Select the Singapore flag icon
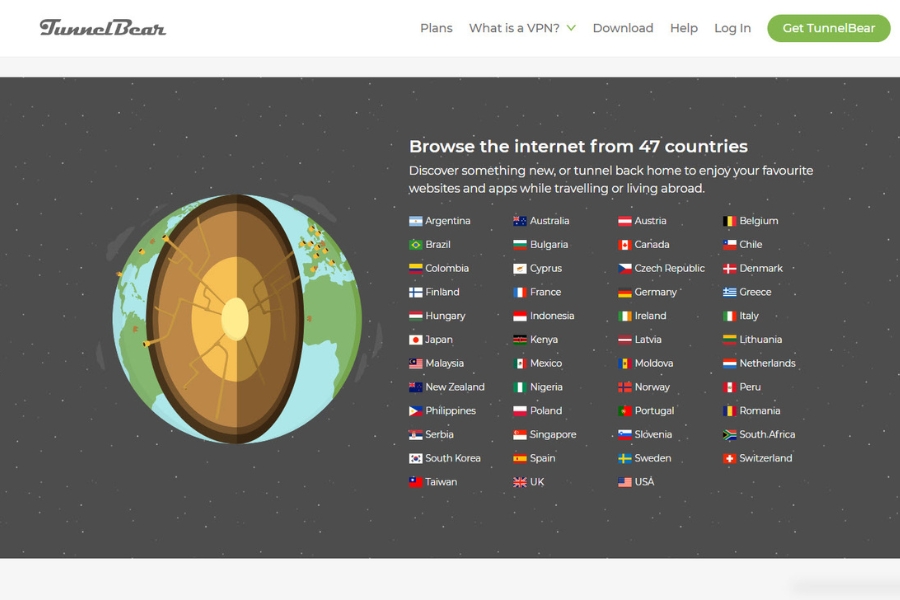900x600 pixels. (x=518, y=434)
